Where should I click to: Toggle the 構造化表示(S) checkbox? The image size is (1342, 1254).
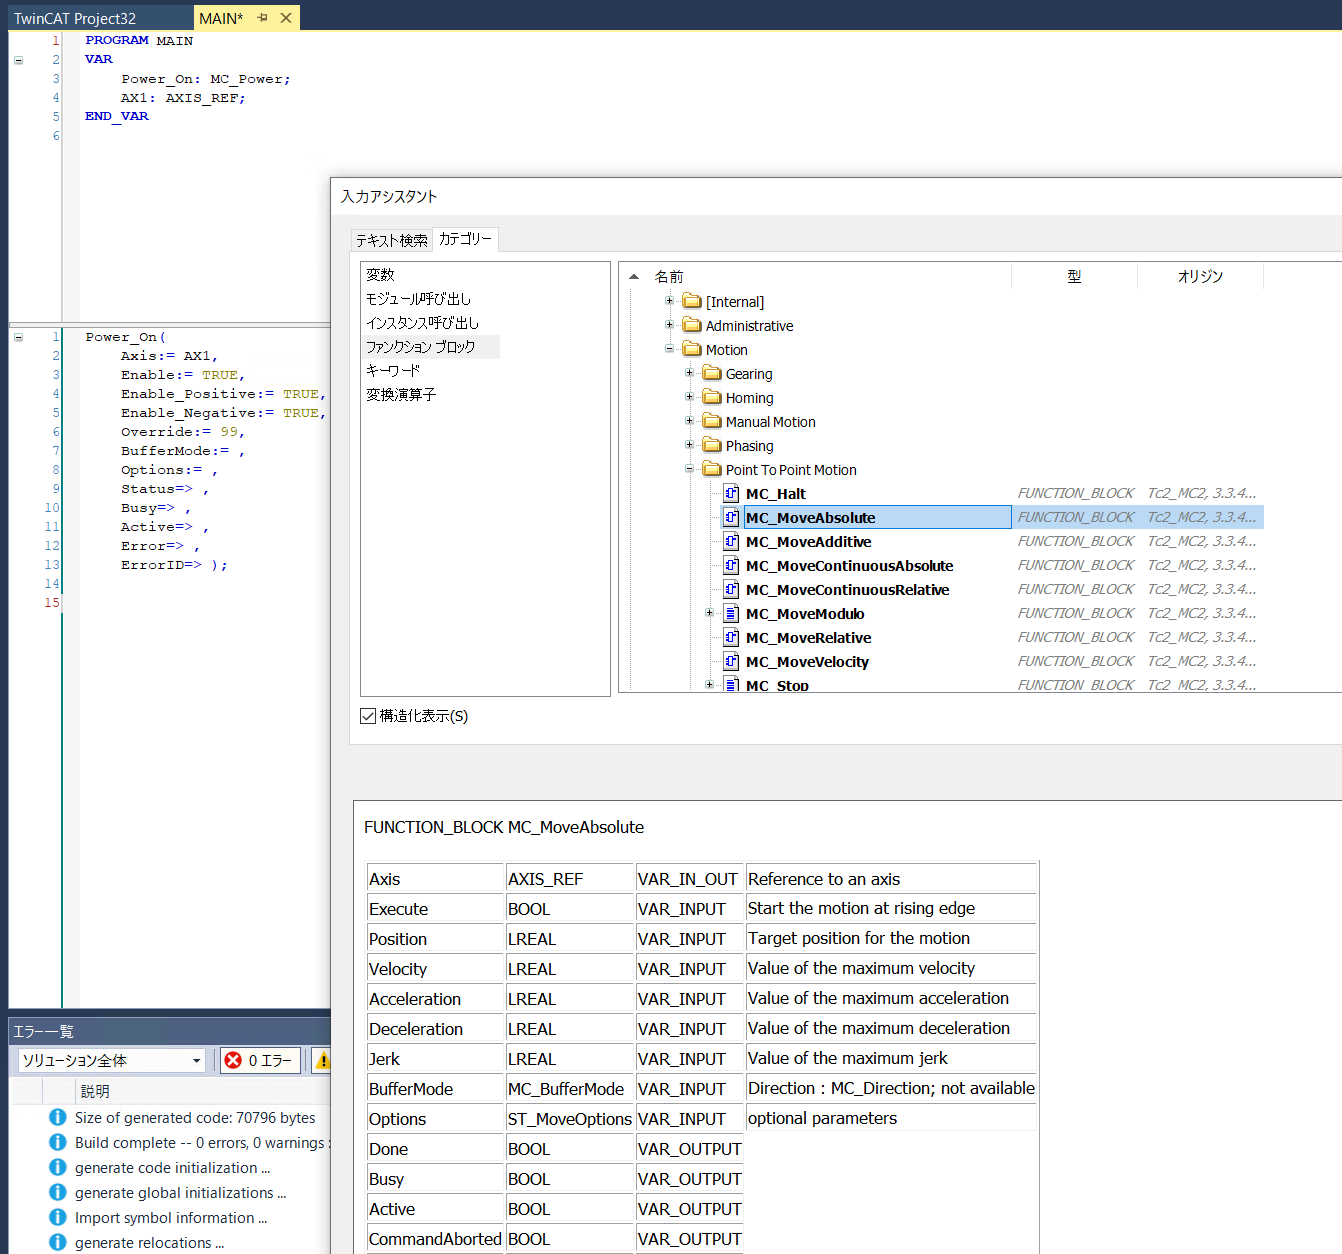tap(368, 716)
